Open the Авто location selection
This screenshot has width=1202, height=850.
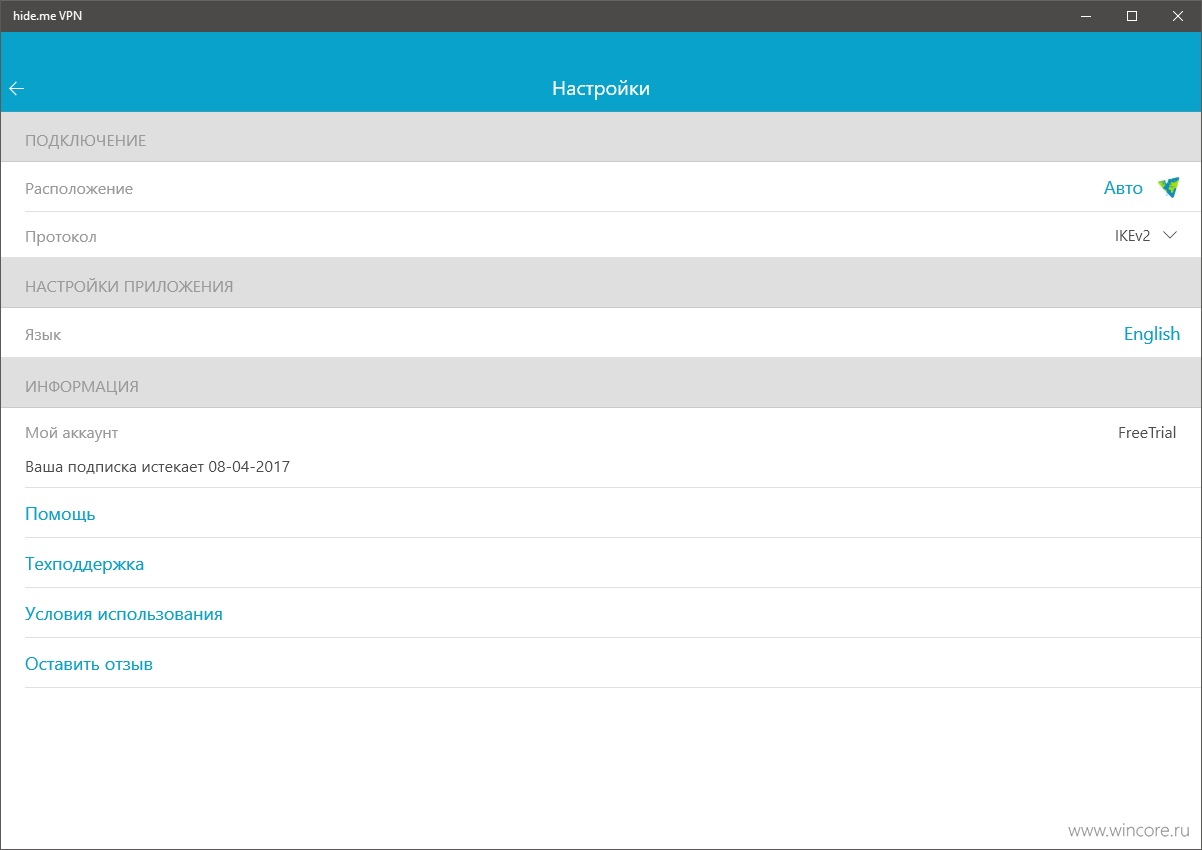(x=1123, y=188)
